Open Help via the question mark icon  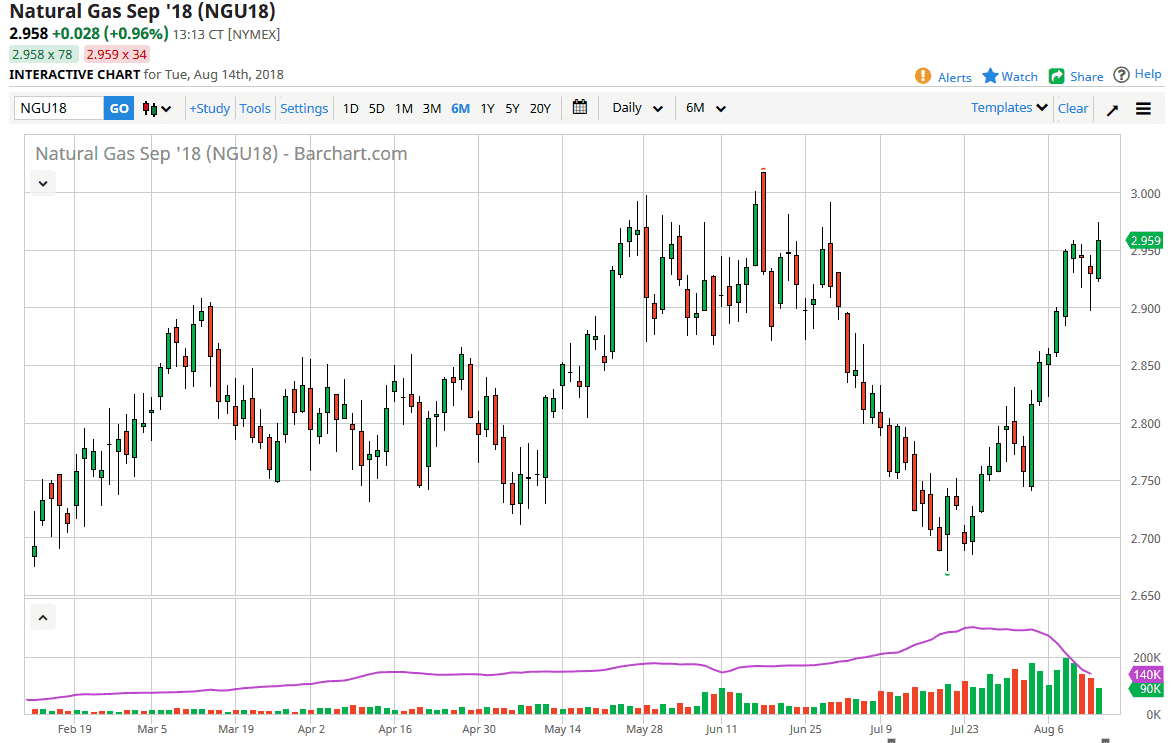[x=1121, y=75]
